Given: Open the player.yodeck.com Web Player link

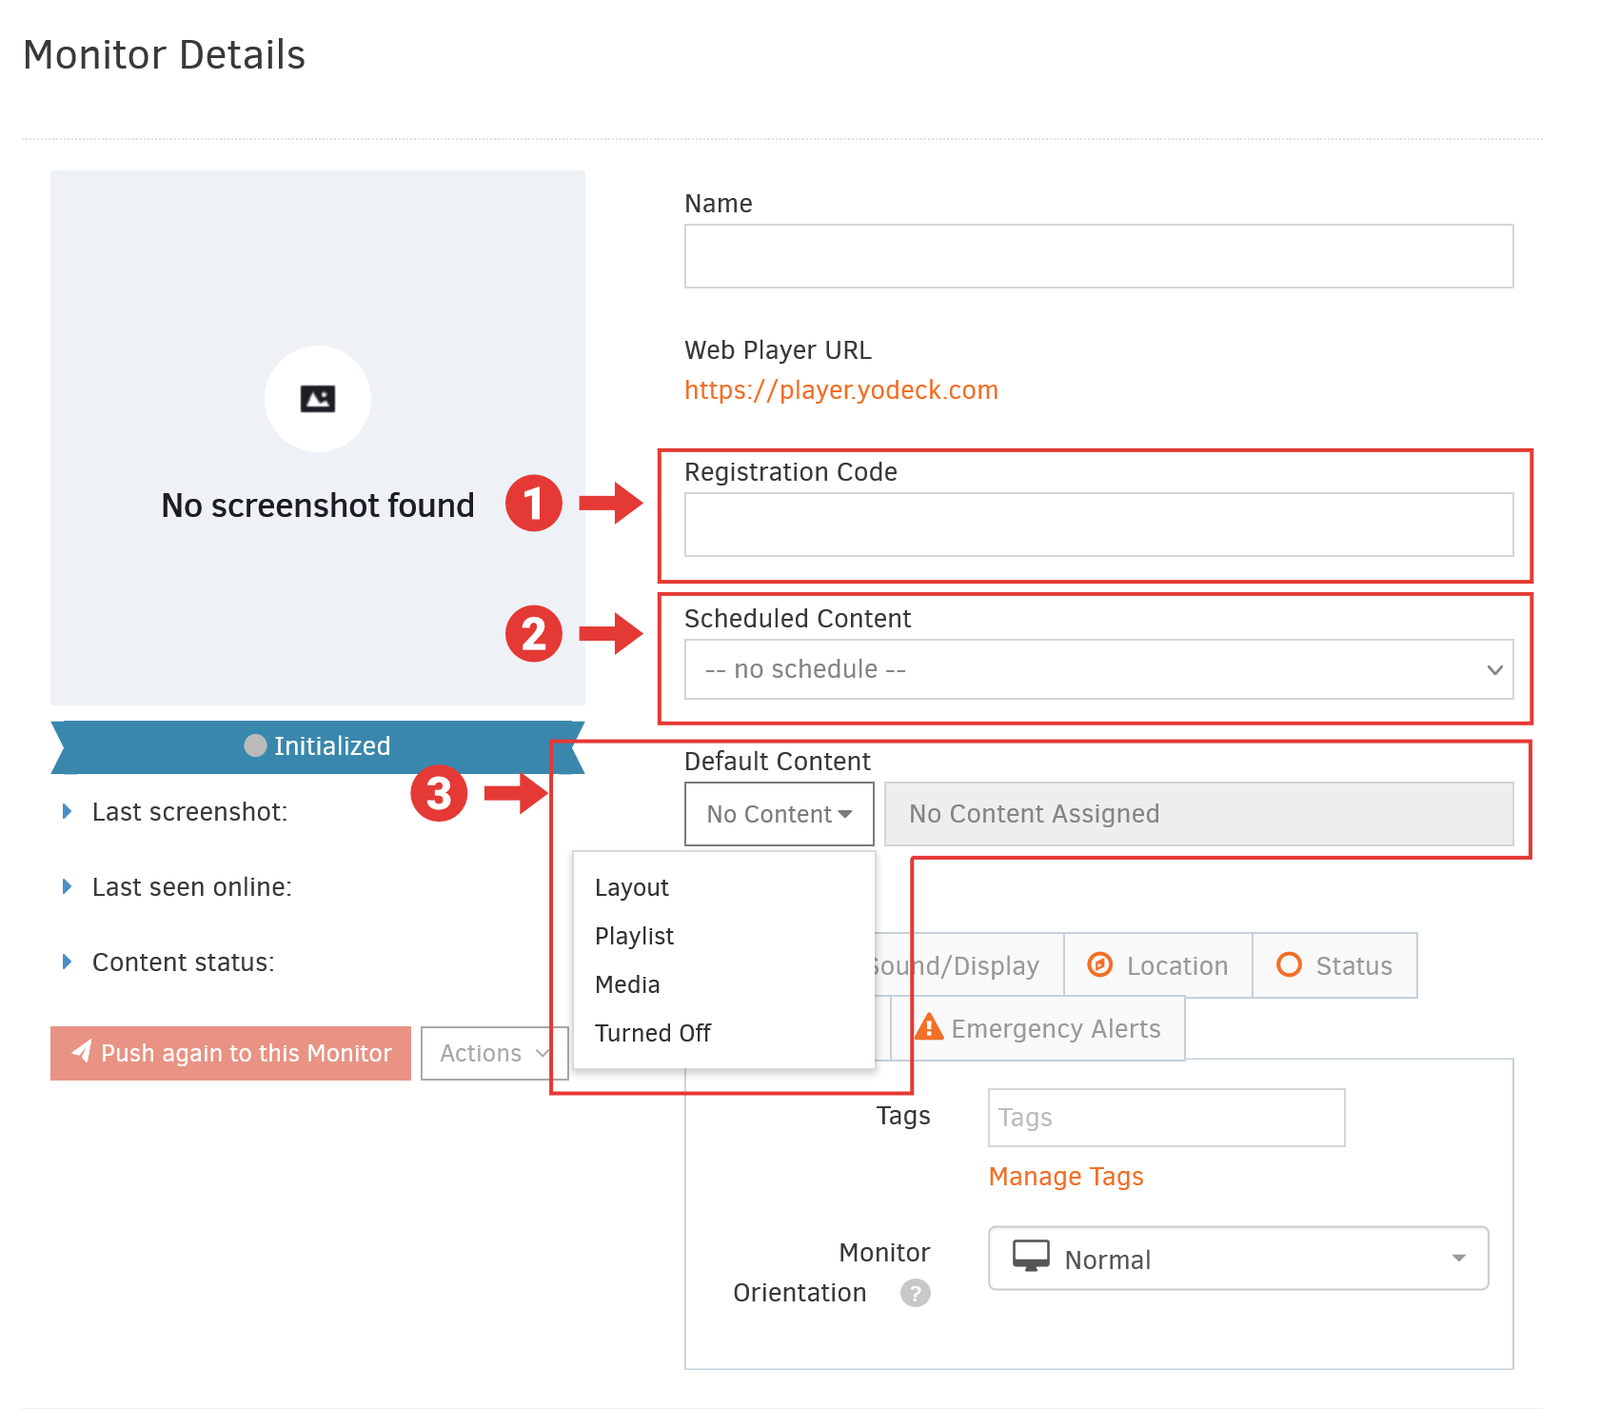Looking at the screenshot, I should coord(840,390).
